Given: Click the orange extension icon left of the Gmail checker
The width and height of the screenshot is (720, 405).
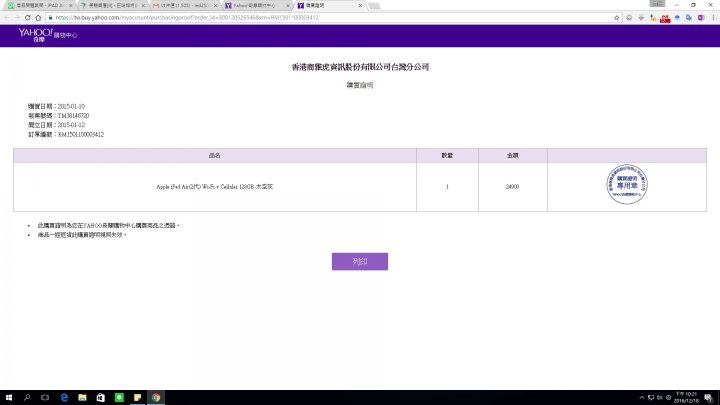Looking at the screenshot, I should (653, 17).
